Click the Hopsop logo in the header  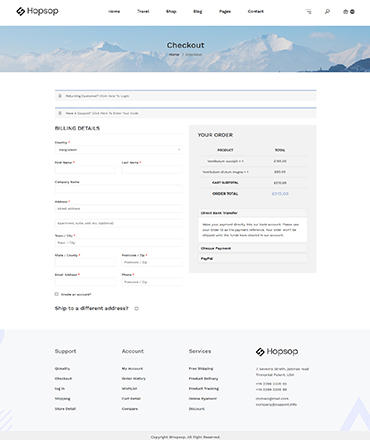(37, 11)
